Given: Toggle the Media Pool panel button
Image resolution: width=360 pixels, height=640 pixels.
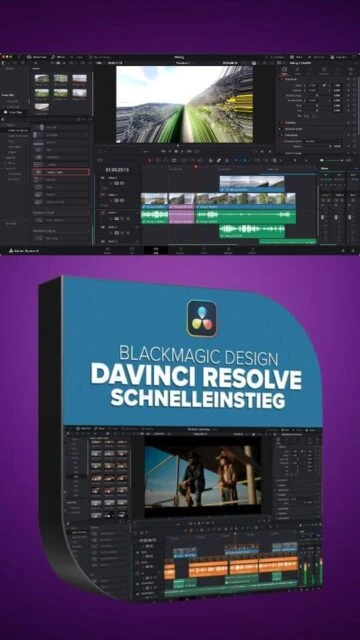Looking at the screenshot, I should (37, 57).
